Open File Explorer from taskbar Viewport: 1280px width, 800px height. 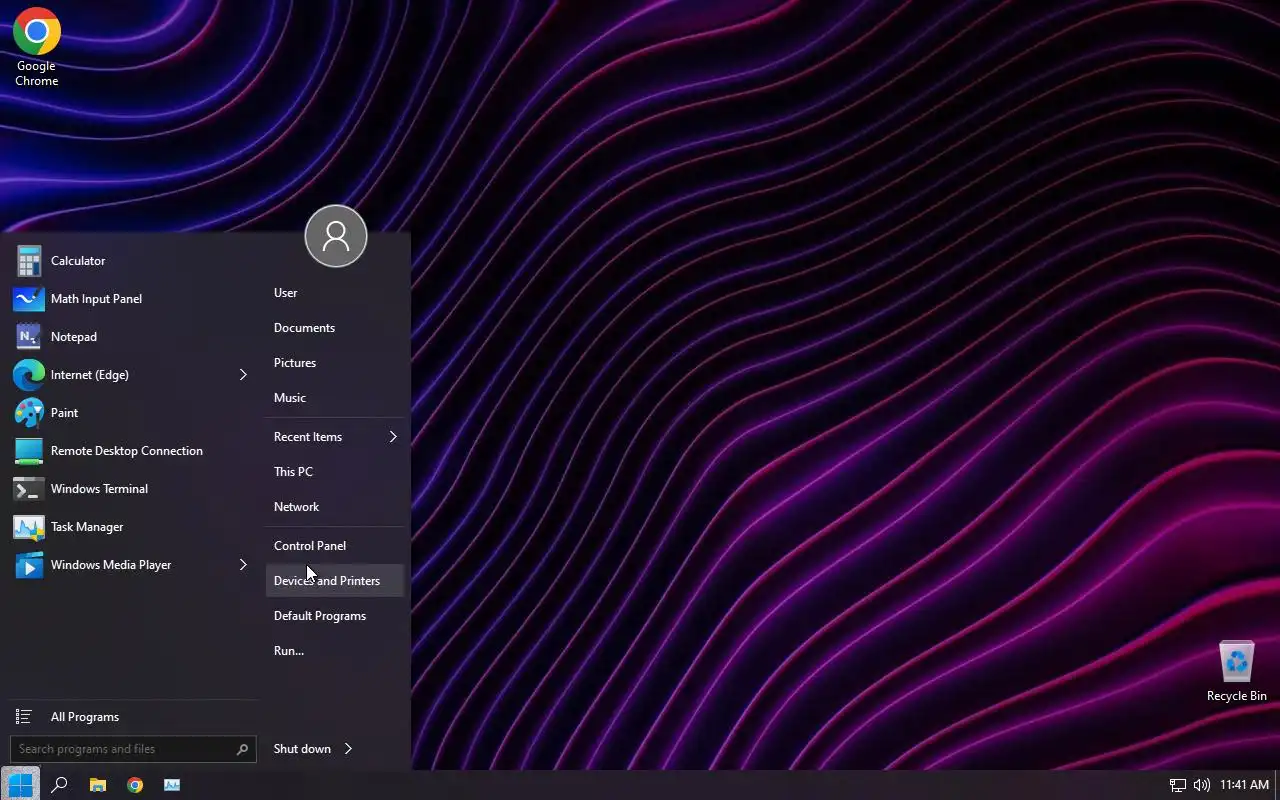pyautogui.click(x=97, y=785)
